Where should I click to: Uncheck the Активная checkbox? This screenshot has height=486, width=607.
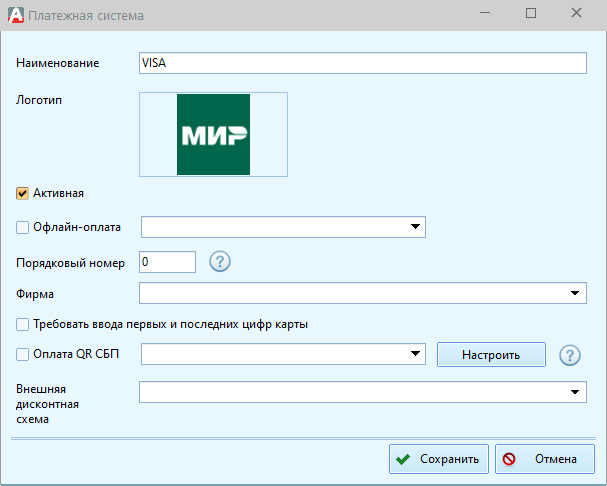[22, 193]
